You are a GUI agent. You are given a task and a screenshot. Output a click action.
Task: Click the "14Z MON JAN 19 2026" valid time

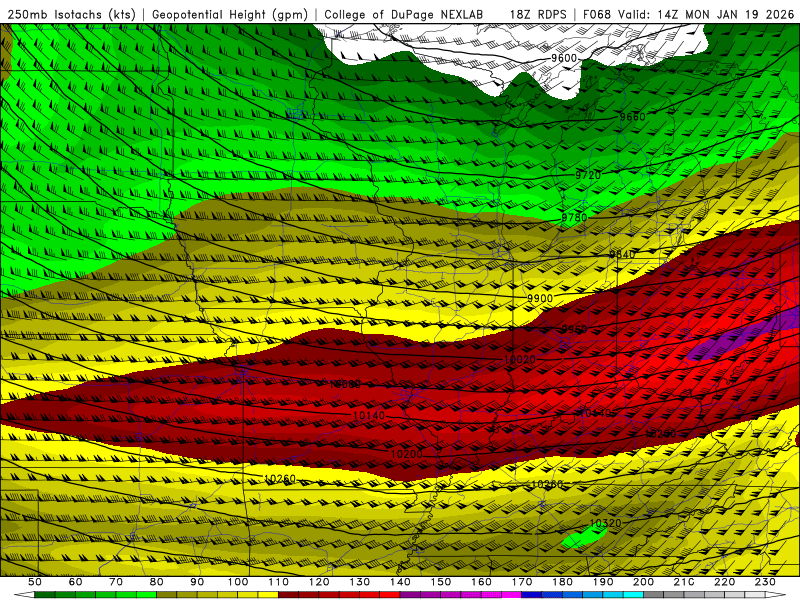pos(726,14)
